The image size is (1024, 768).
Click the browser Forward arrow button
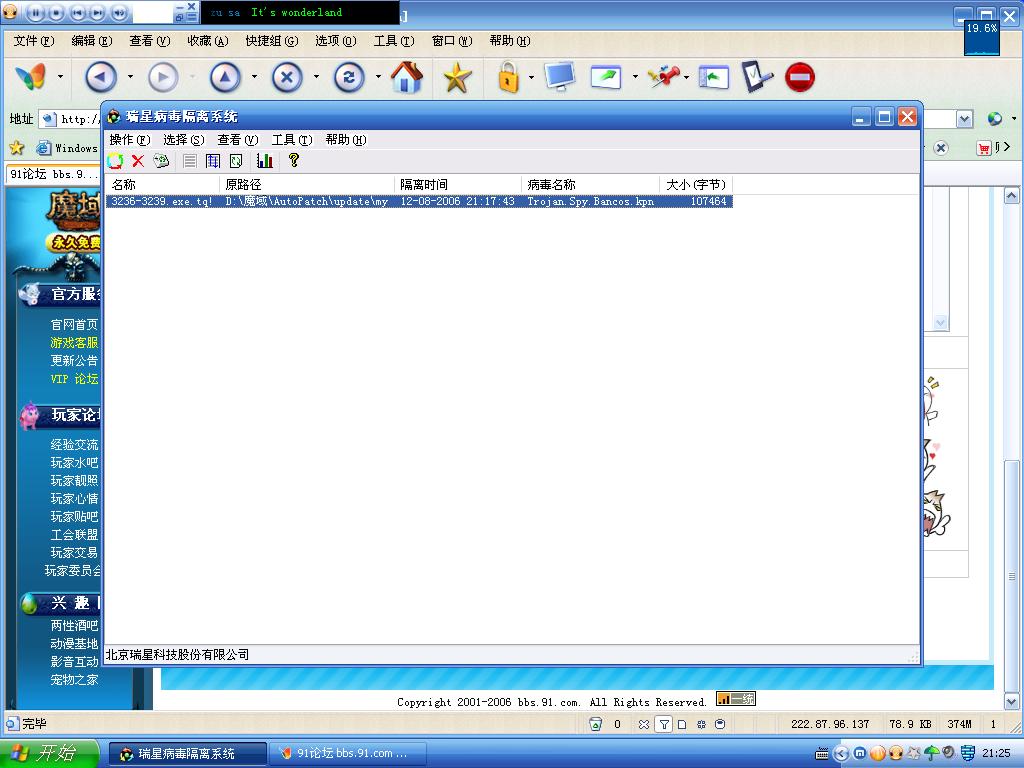click(x=163, y=77)
